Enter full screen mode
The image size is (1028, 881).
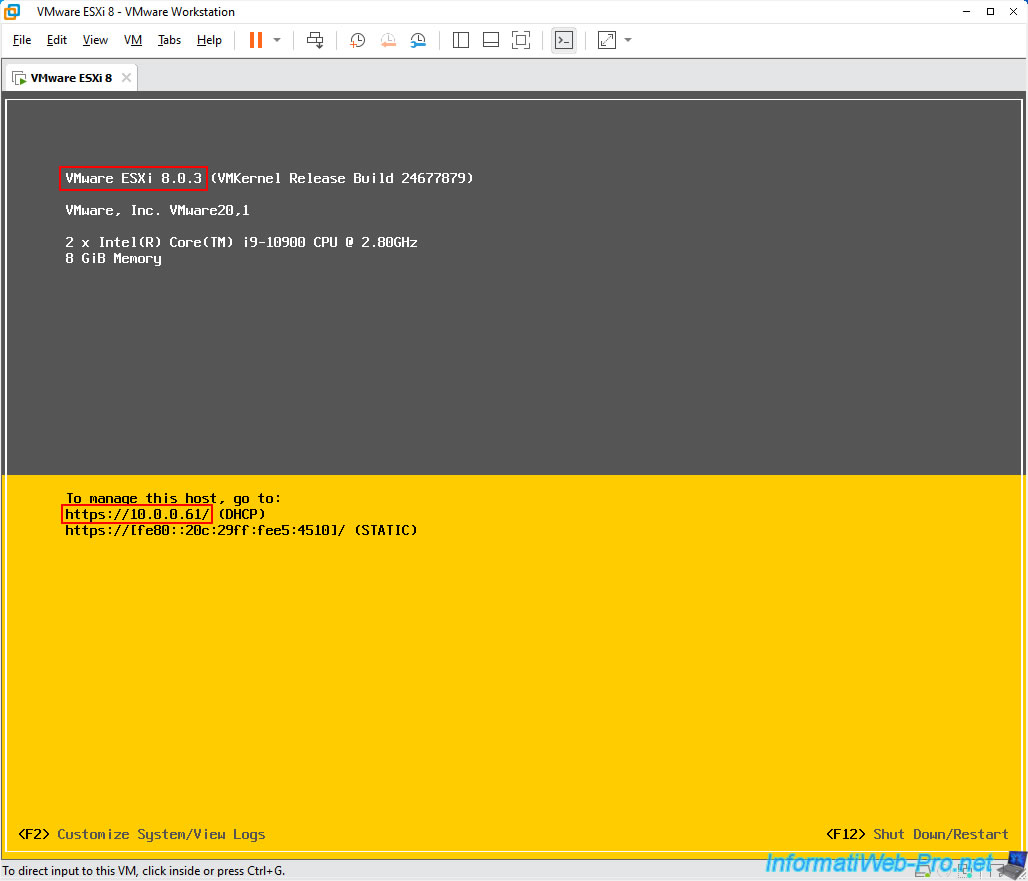(x=521, y=40)
